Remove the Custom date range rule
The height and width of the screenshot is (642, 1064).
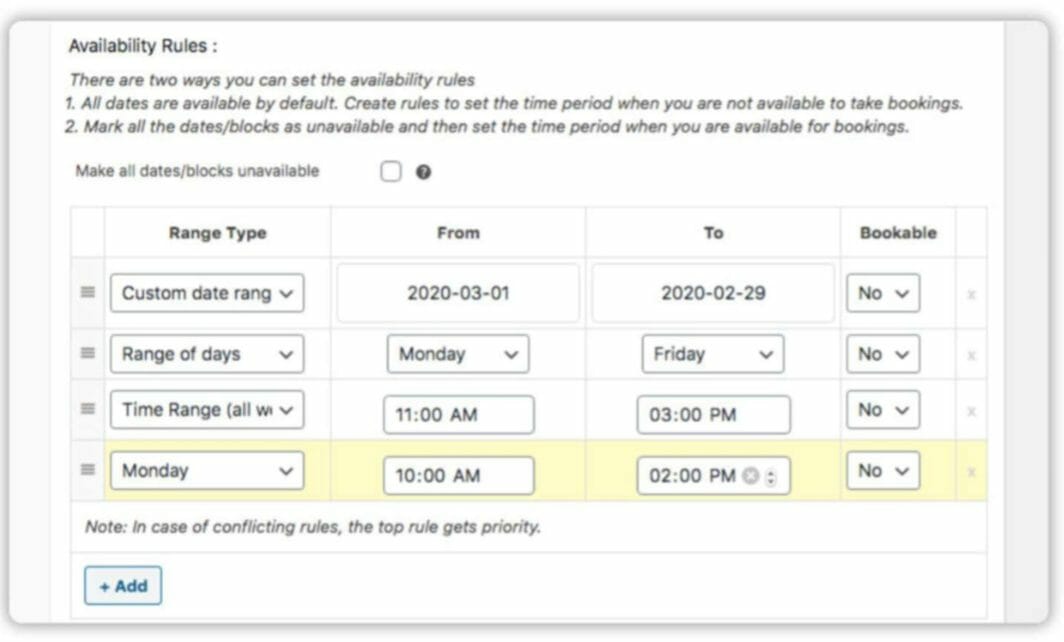tap(970, 294)
